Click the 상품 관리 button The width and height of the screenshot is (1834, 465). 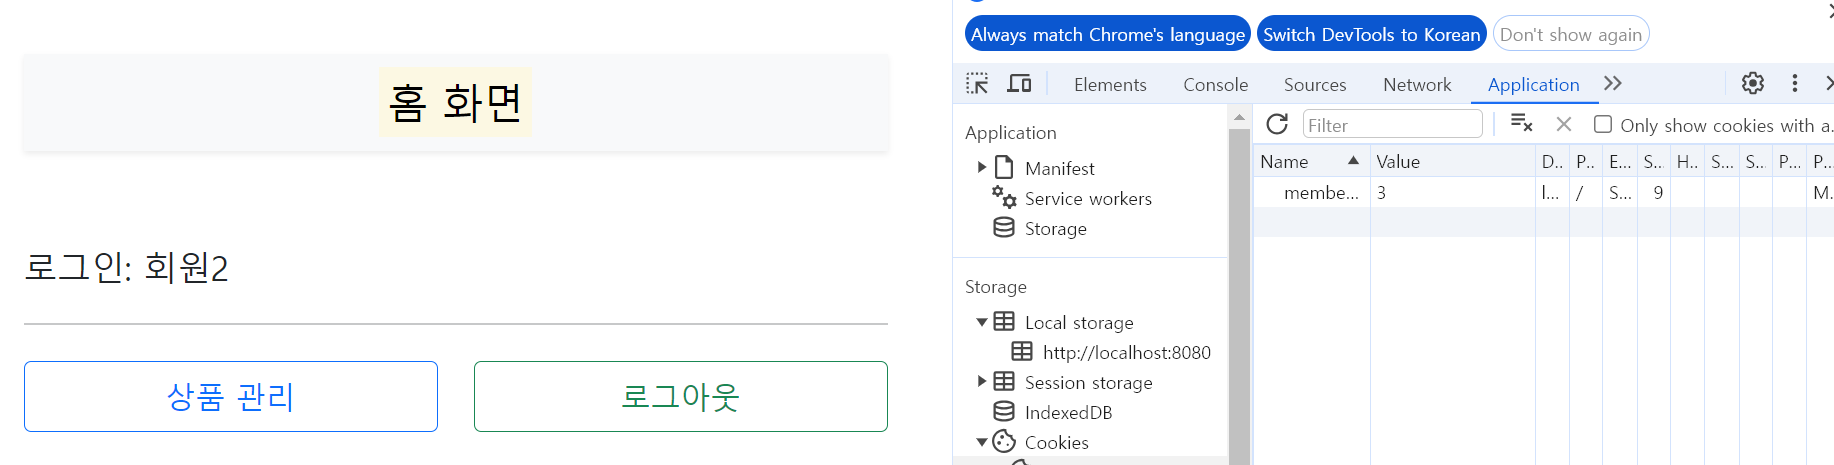(x=231, y=397)
